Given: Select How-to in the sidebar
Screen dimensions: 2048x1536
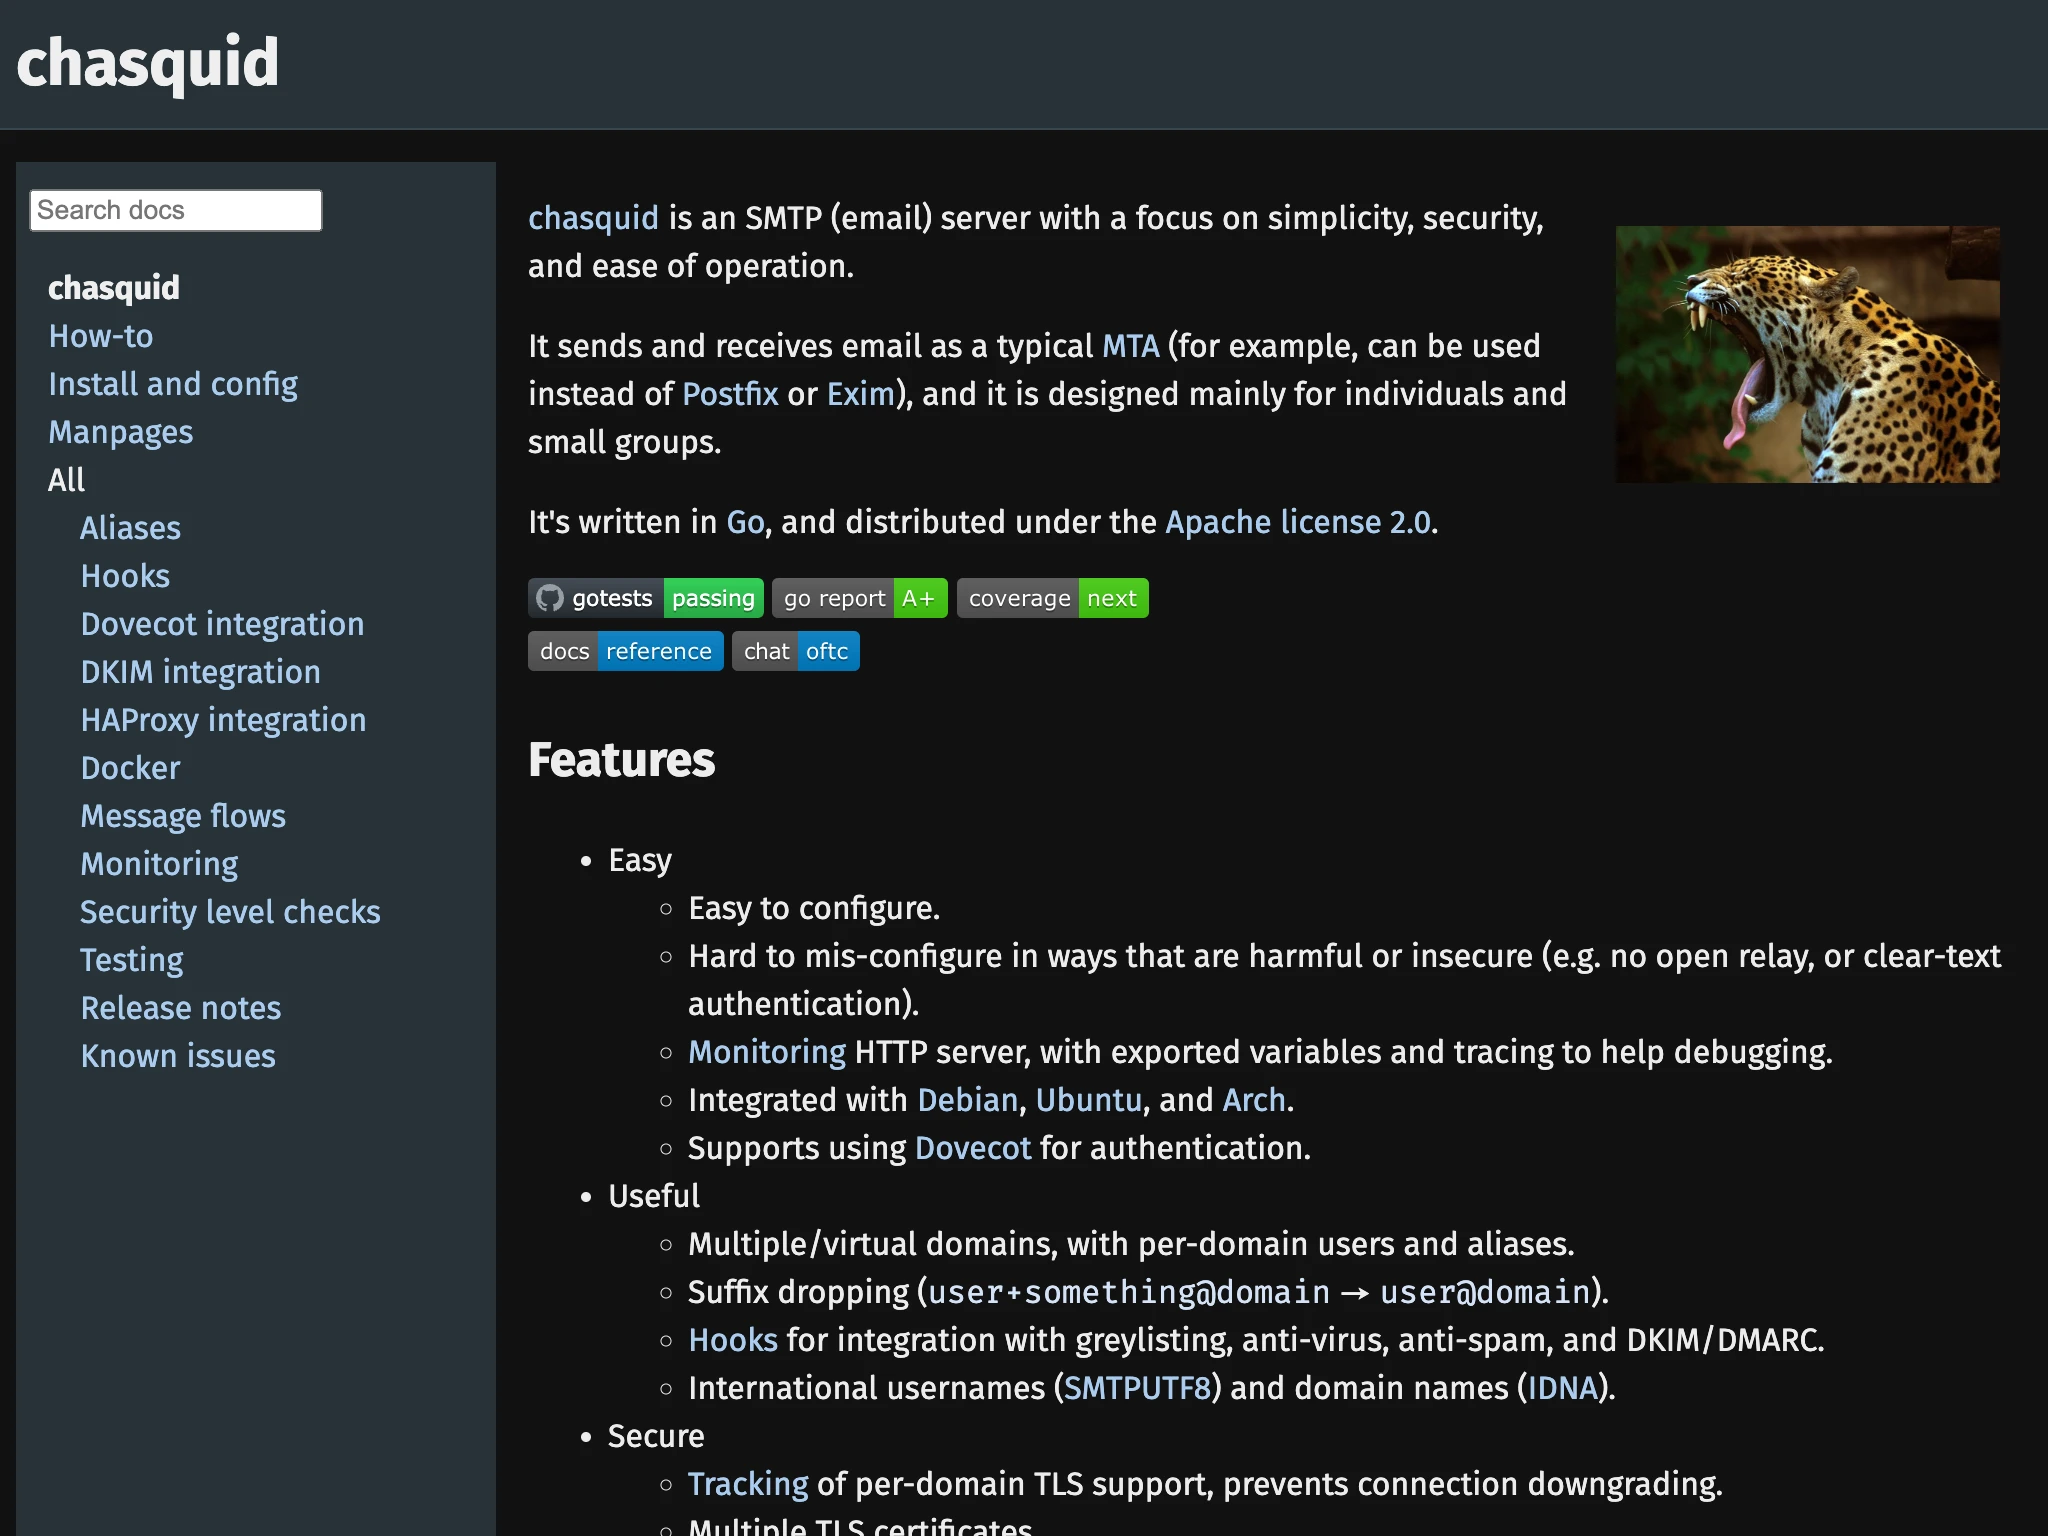Looking at the screenshot, I should tap(100, 336).
